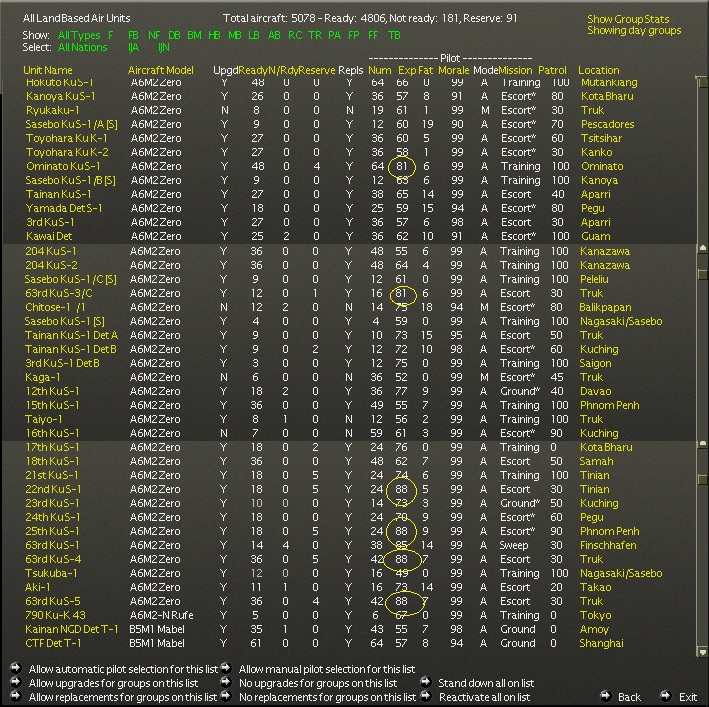Viewport: 709px width, 707px height.
Task: Sort by Unit Name column header
Action: pyautogui.click(x=47, y=71)
